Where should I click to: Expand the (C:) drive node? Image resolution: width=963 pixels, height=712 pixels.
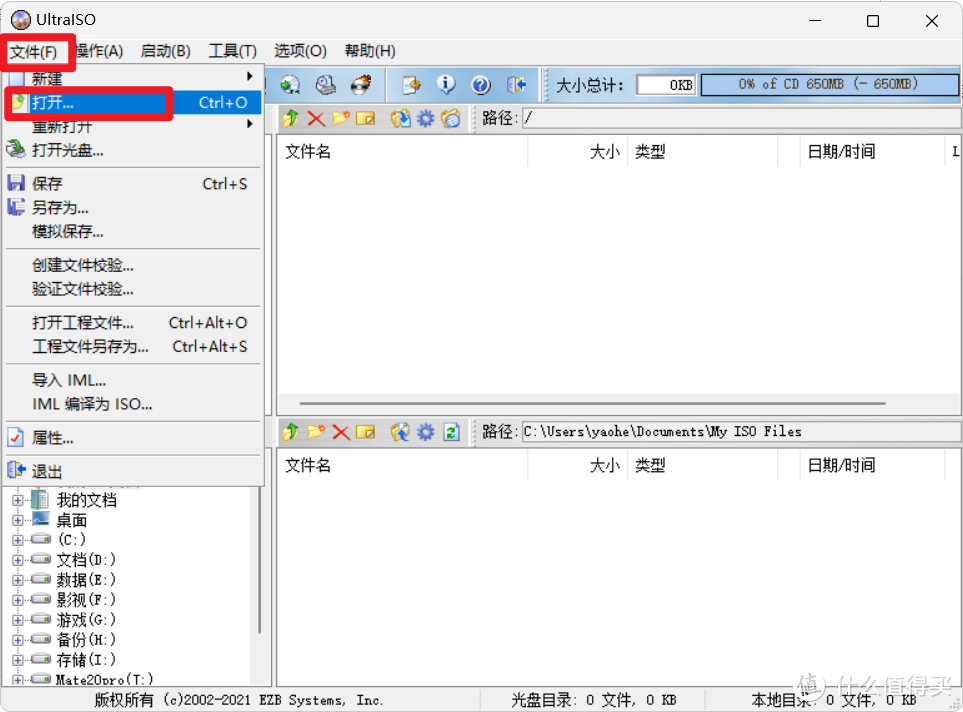click(x=18, y=541)
